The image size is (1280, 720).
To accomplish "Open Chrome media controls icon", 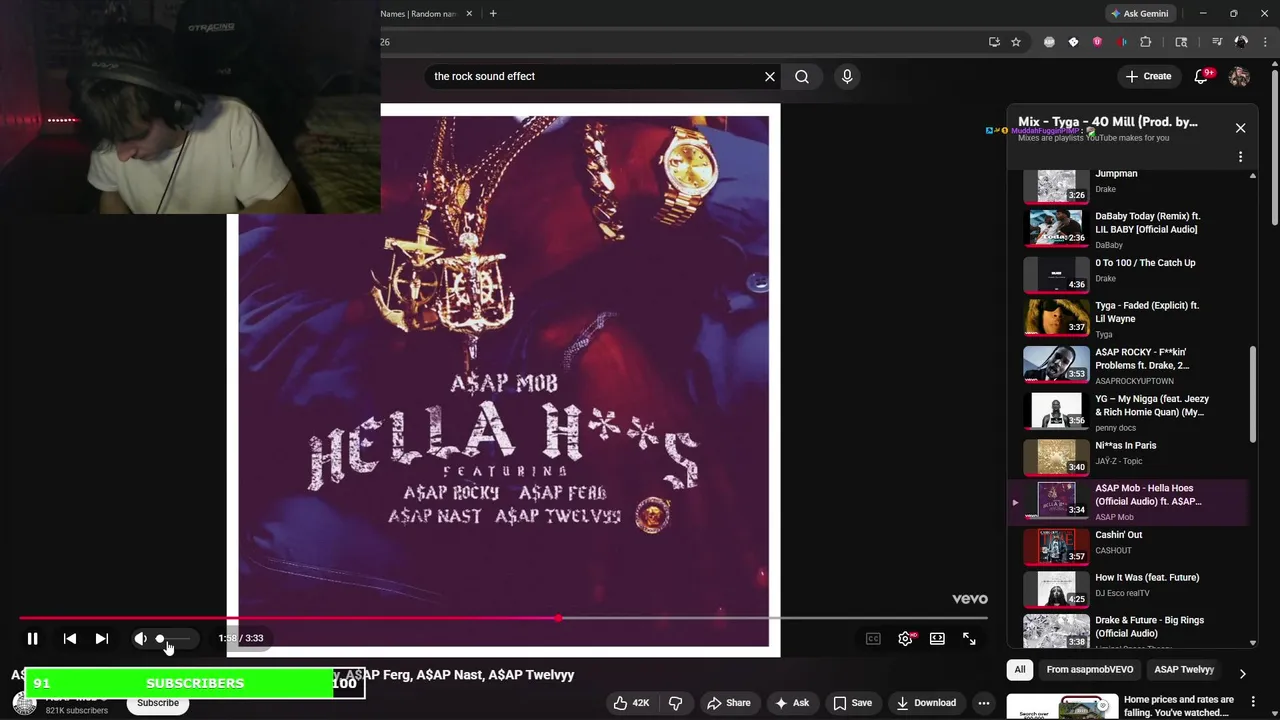I will tap(1217, 42).
